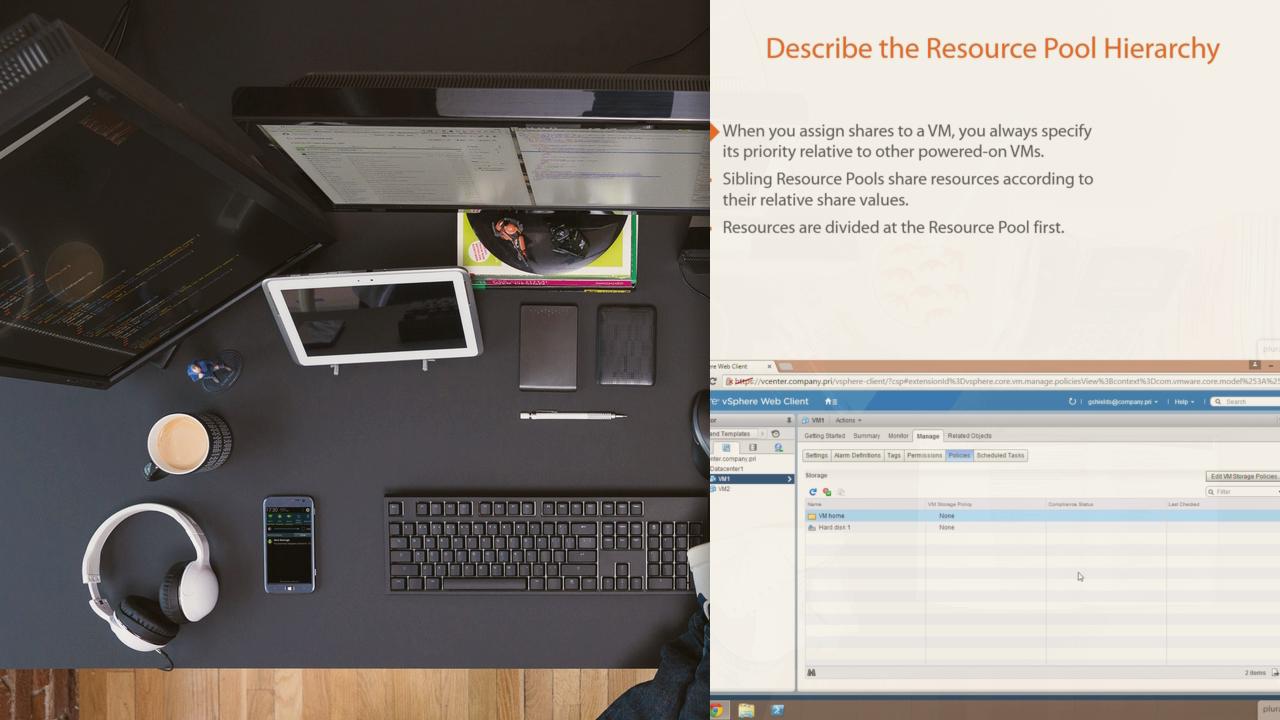Switch to the Networking inventory tab icon

[778, 448]
